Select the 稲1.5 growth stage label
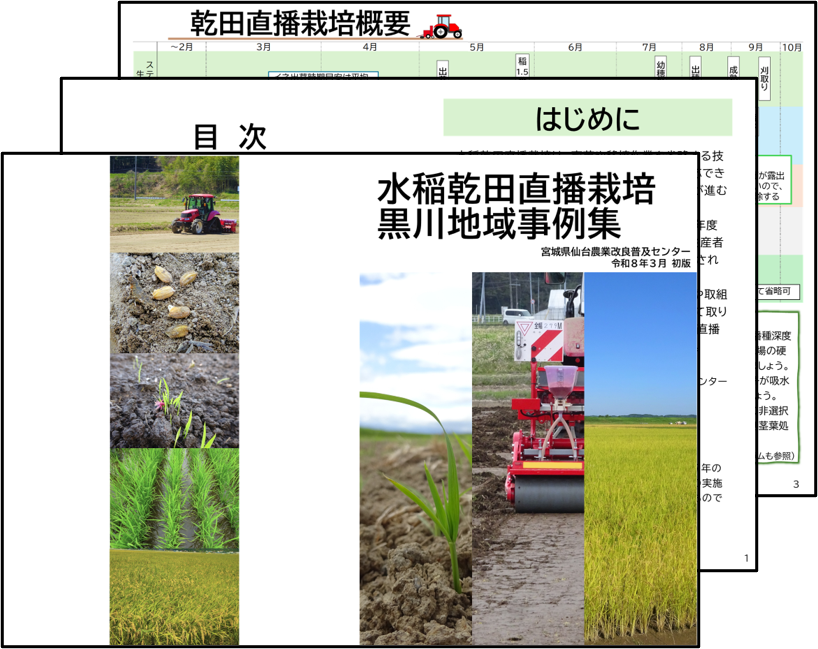The height and width of the screenshot is (649, 818). point(521,63)
